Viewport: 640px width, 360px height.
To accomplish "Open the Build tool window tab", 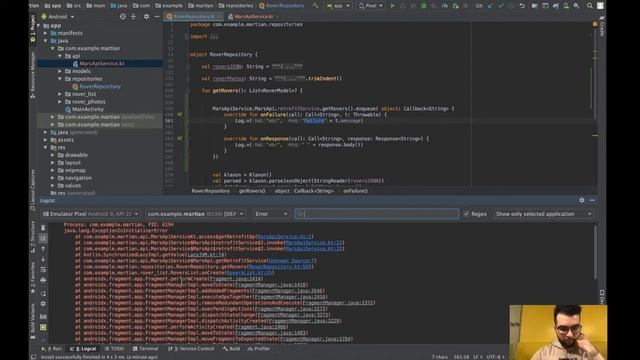I will tap(232, 349).
